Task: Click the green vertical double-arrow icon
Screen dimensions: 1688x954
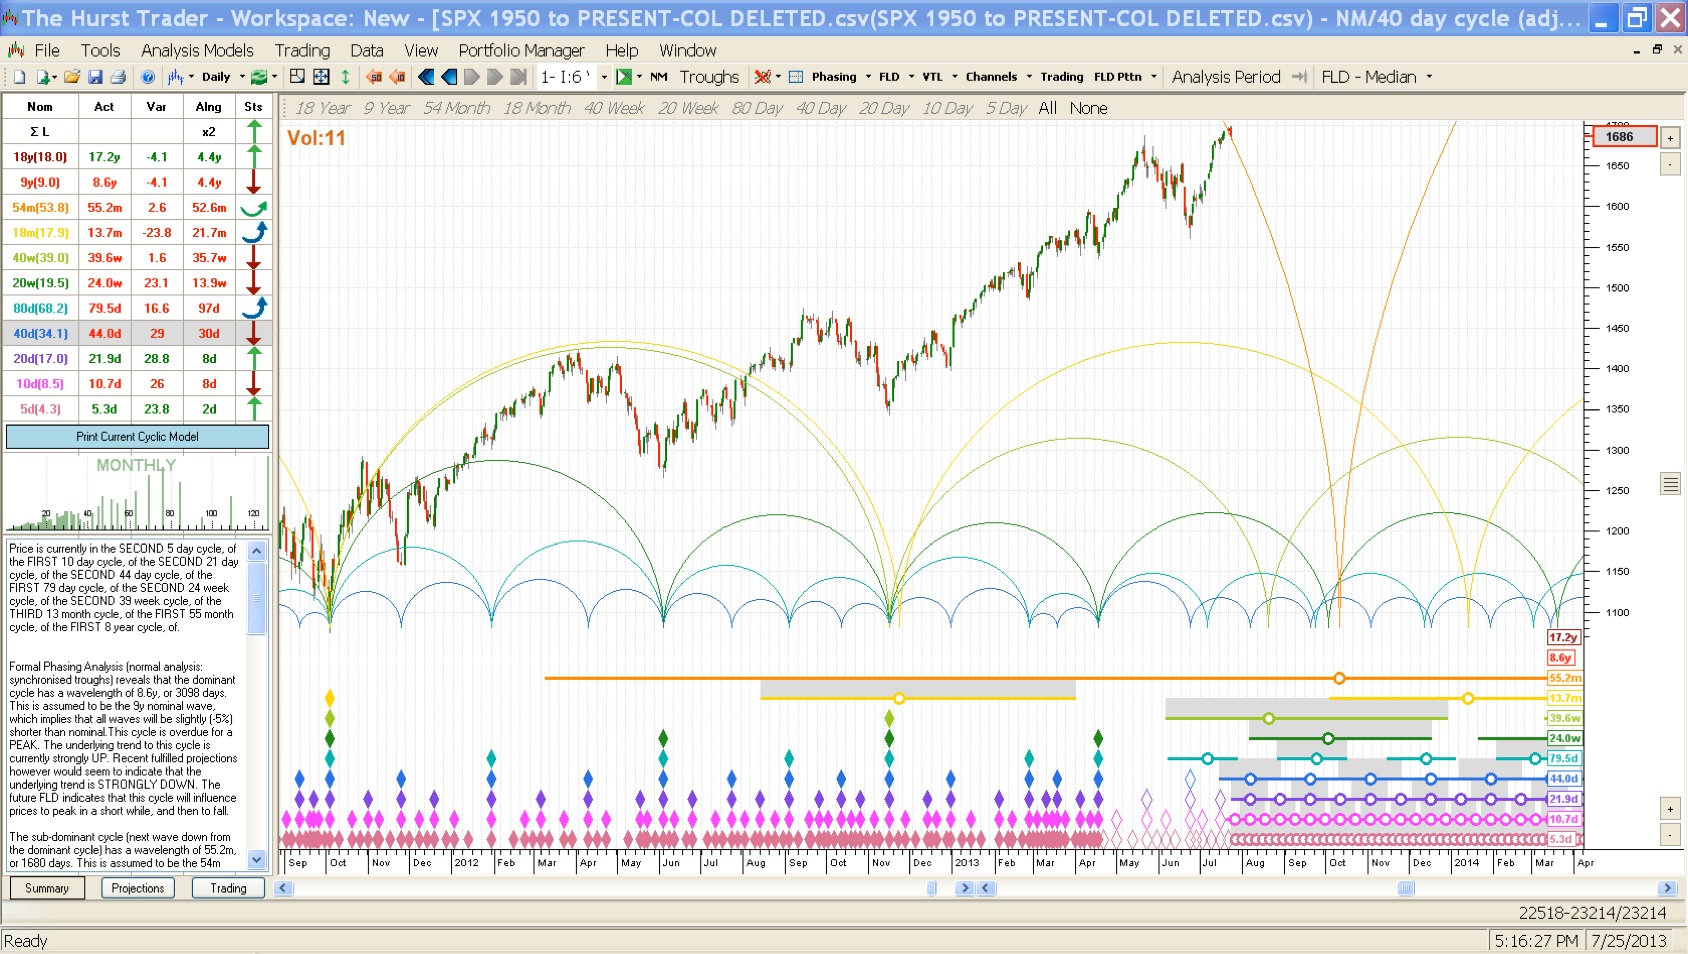Action: (x=345, y=77)
